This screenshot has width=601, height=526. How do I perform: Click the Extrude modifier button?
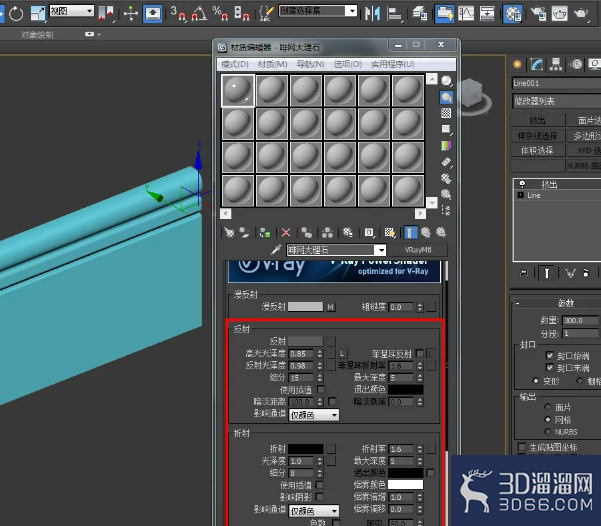[x=537, y=120]
